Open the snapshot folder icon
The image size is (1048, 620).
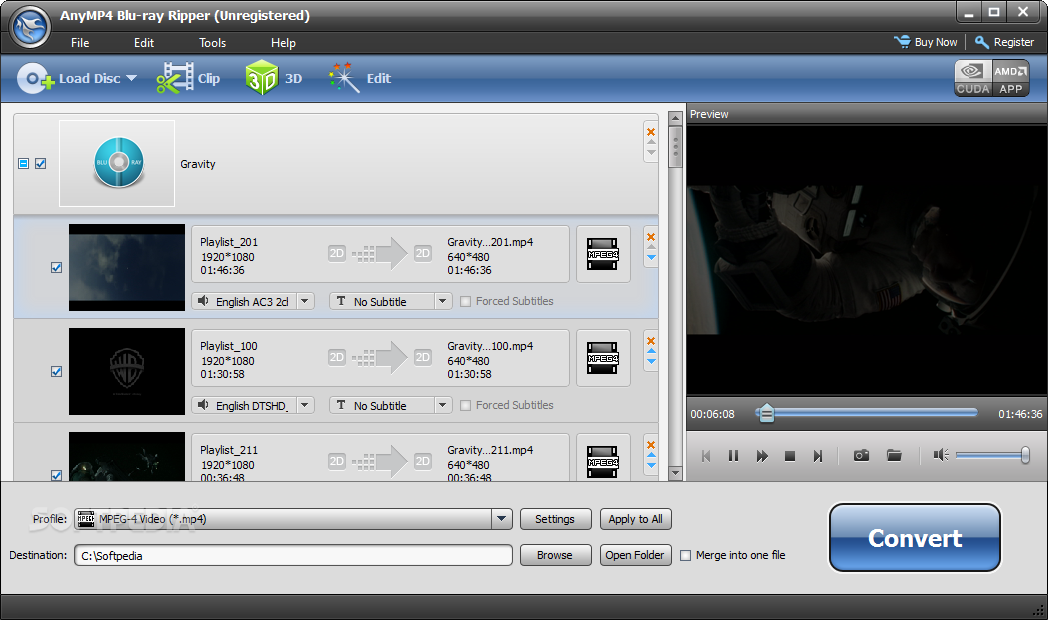(894, 456)
